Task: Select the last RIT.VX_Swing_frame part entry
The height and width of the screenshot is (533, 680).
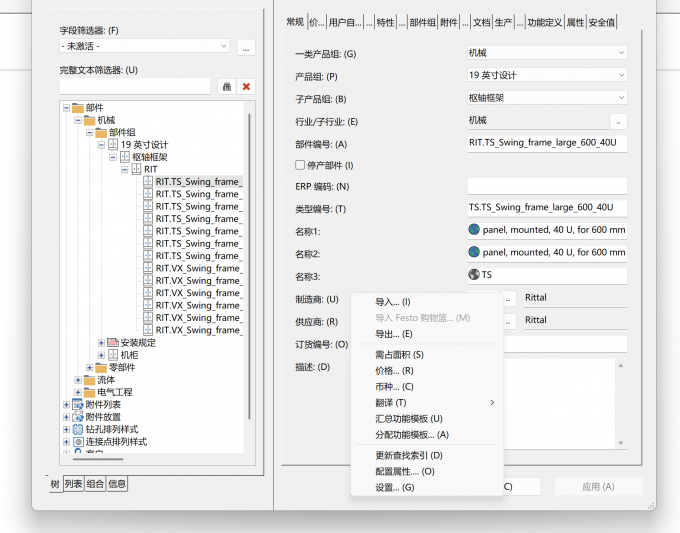Action: (x=199, y=330)
